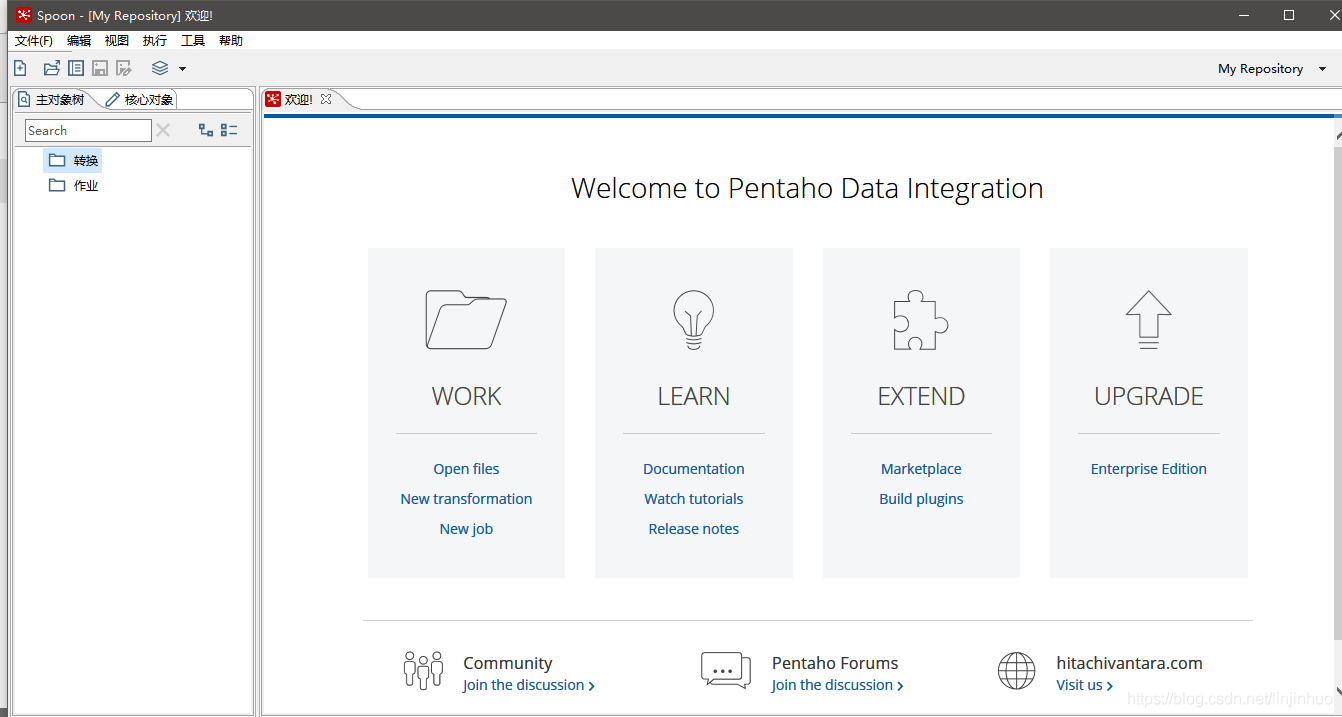Open the 帮助 menu

click(231, 41)
